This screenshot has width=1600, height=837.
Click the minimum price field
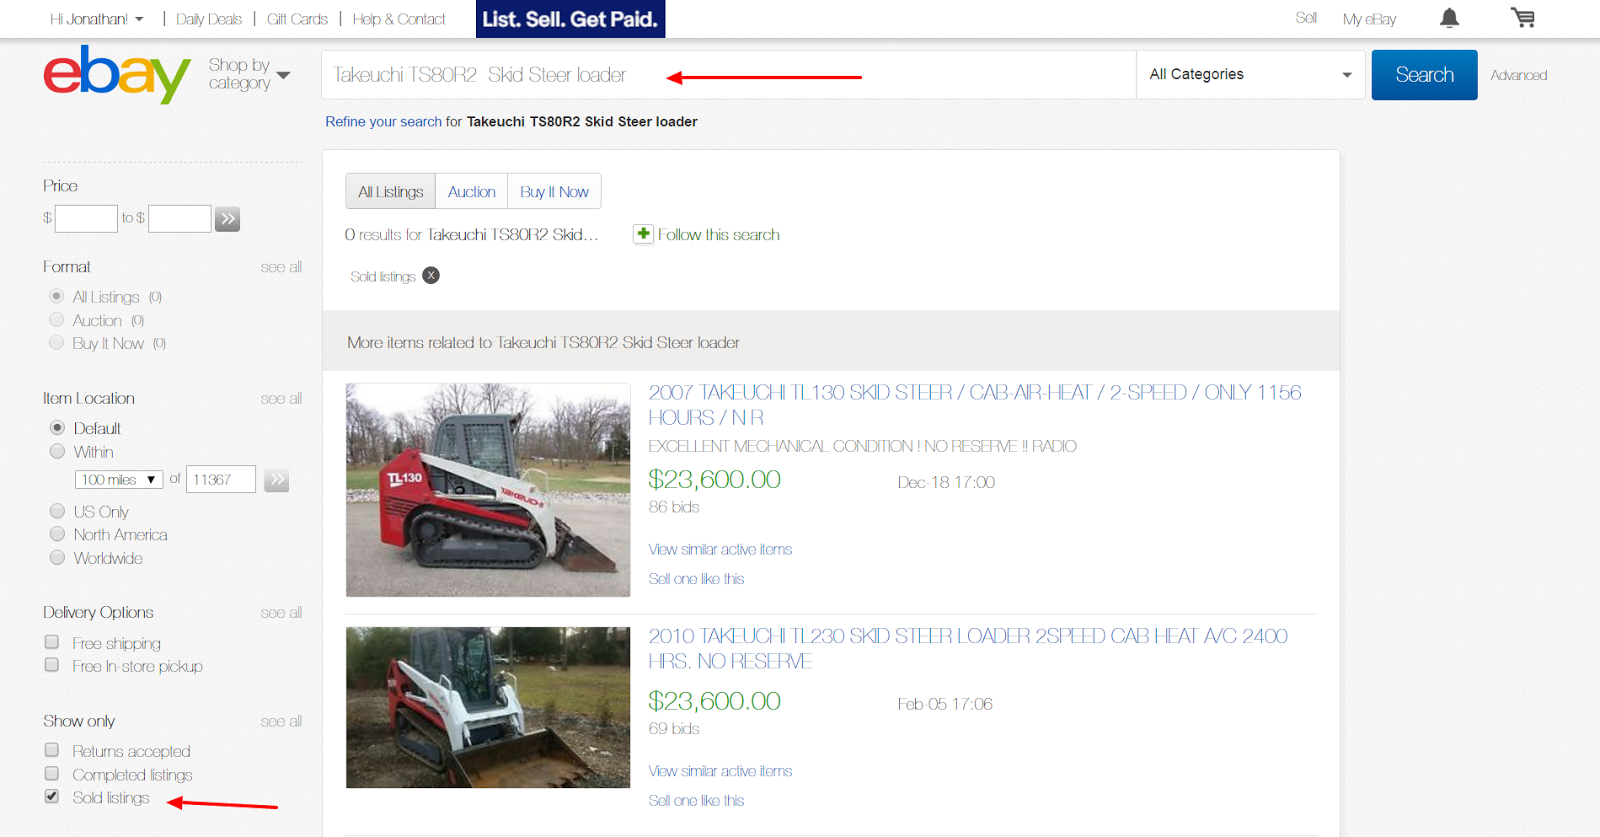pos(86,219)
